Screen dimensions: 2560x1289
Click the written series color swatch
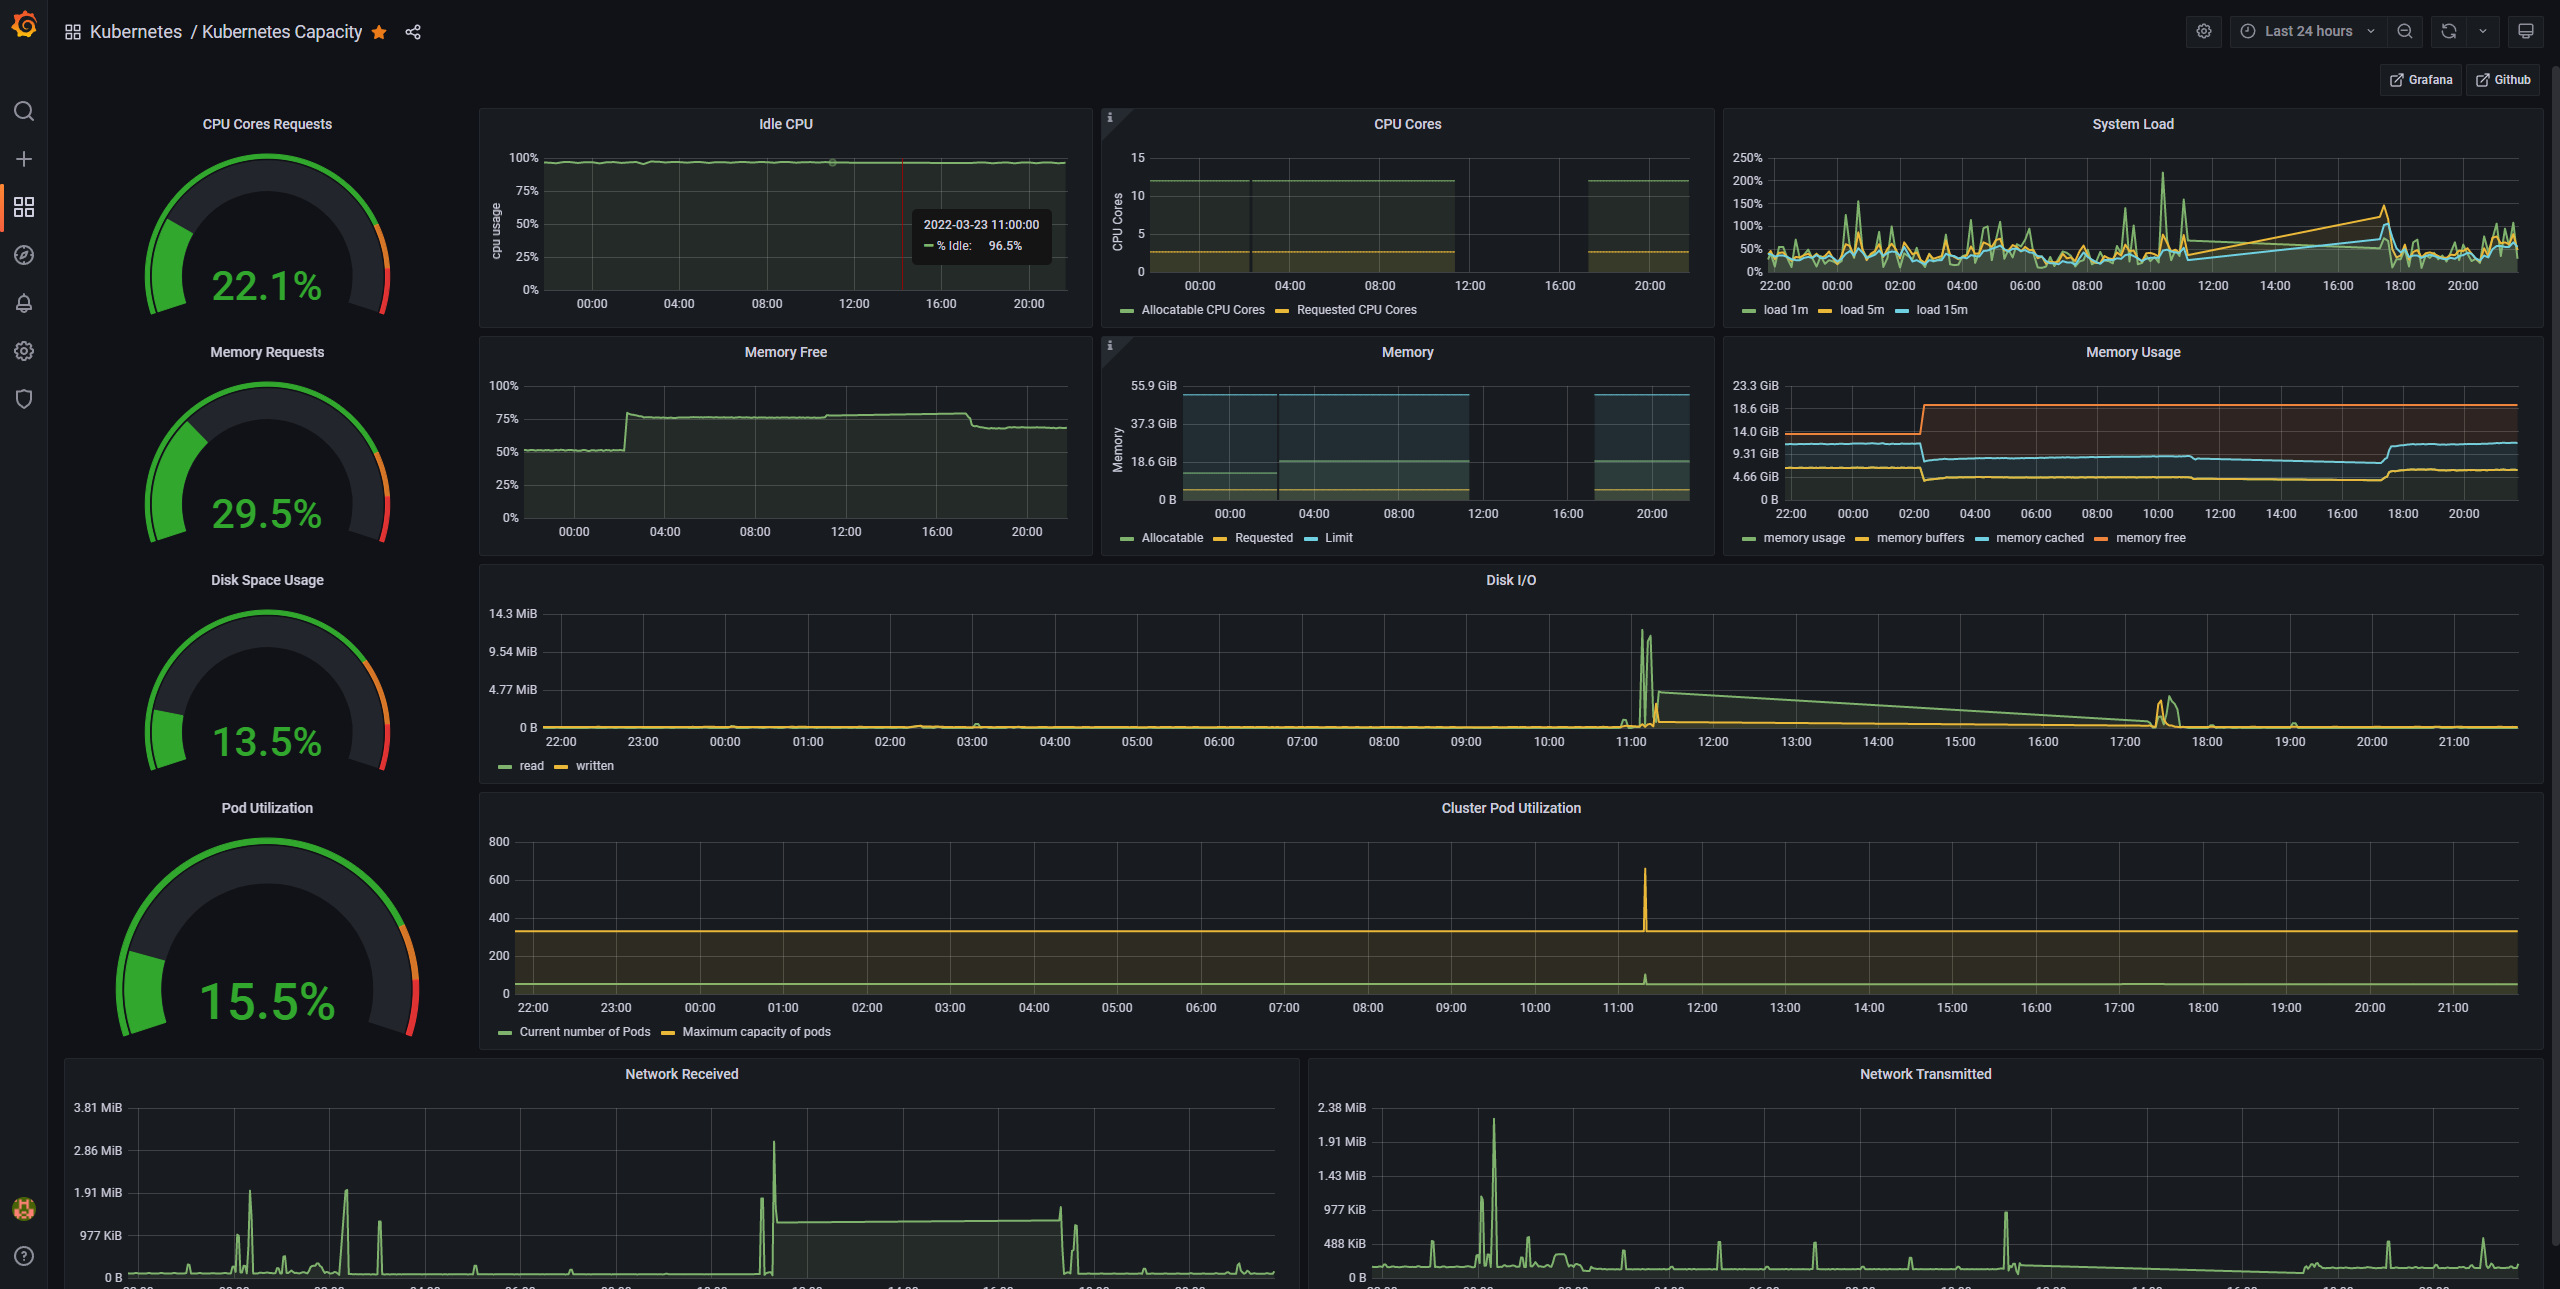click(561, 767)
